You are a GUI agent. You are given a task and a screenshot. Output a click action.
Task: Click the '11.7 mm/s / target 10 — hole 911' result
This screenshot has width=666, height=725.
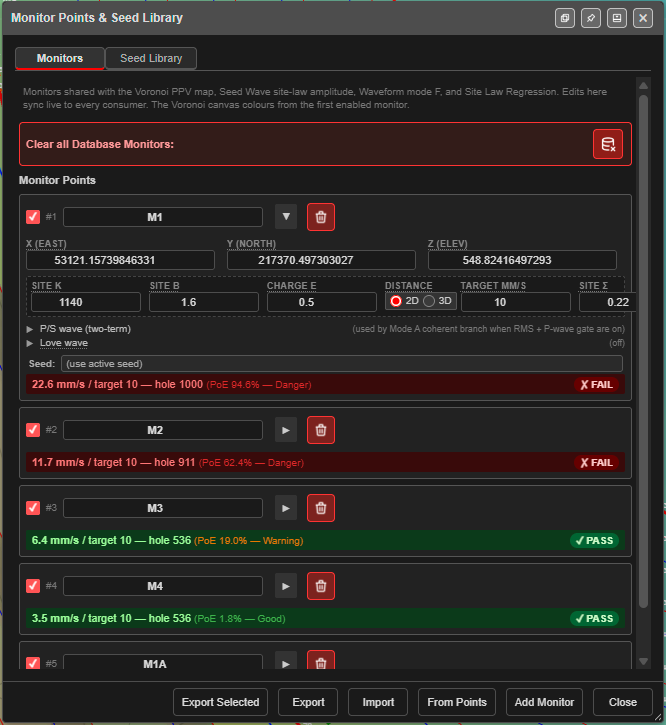pos(113,462)
